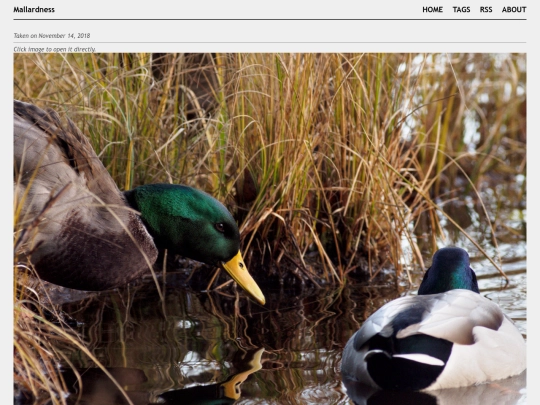The height and width of the screenshot is (405, 540).
Task: Click the mallard duck photo to open it
Action: pyautogui.click(x=270, y=229)
